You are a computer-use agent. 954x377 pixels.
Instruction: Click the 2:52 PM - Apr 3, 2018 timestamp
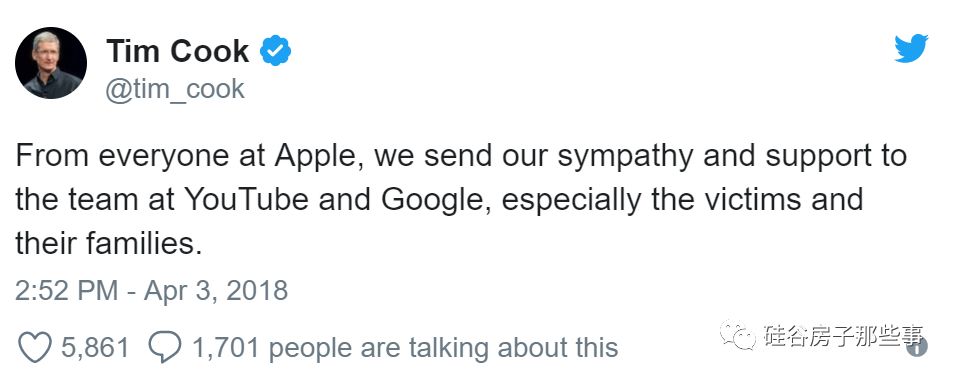[x=151, y=291]
